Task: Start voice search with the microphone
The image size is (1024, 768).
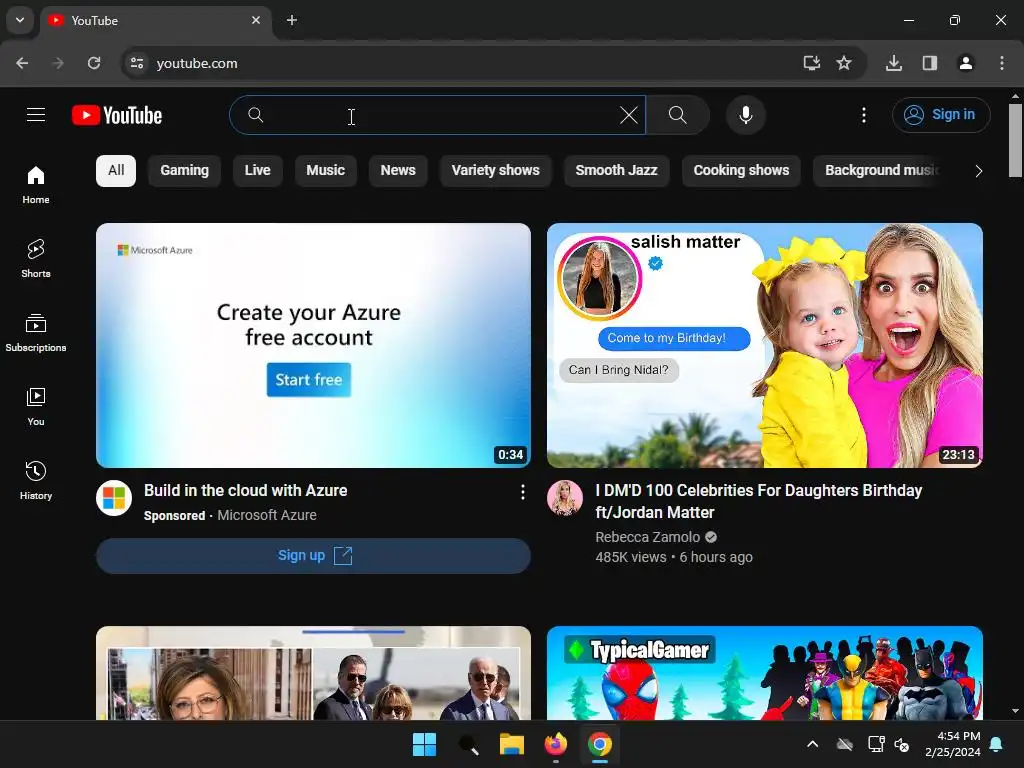Action: coord(745,115)
